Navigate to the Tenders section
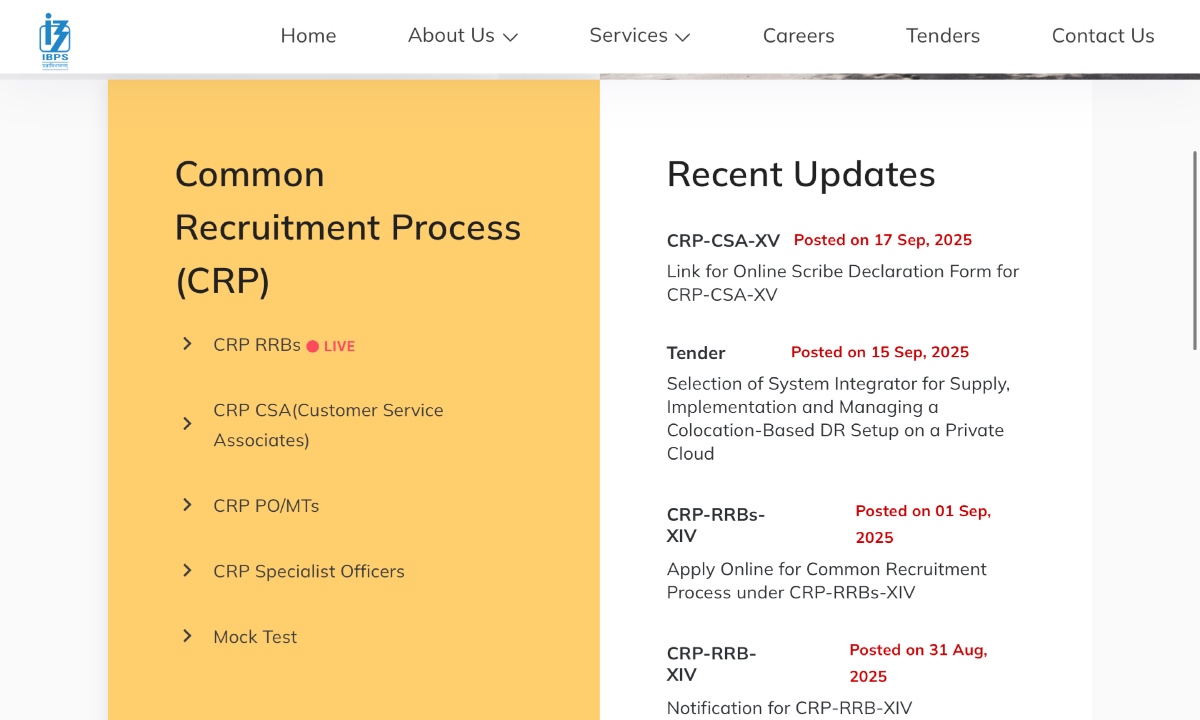 [x=942, y=35]
